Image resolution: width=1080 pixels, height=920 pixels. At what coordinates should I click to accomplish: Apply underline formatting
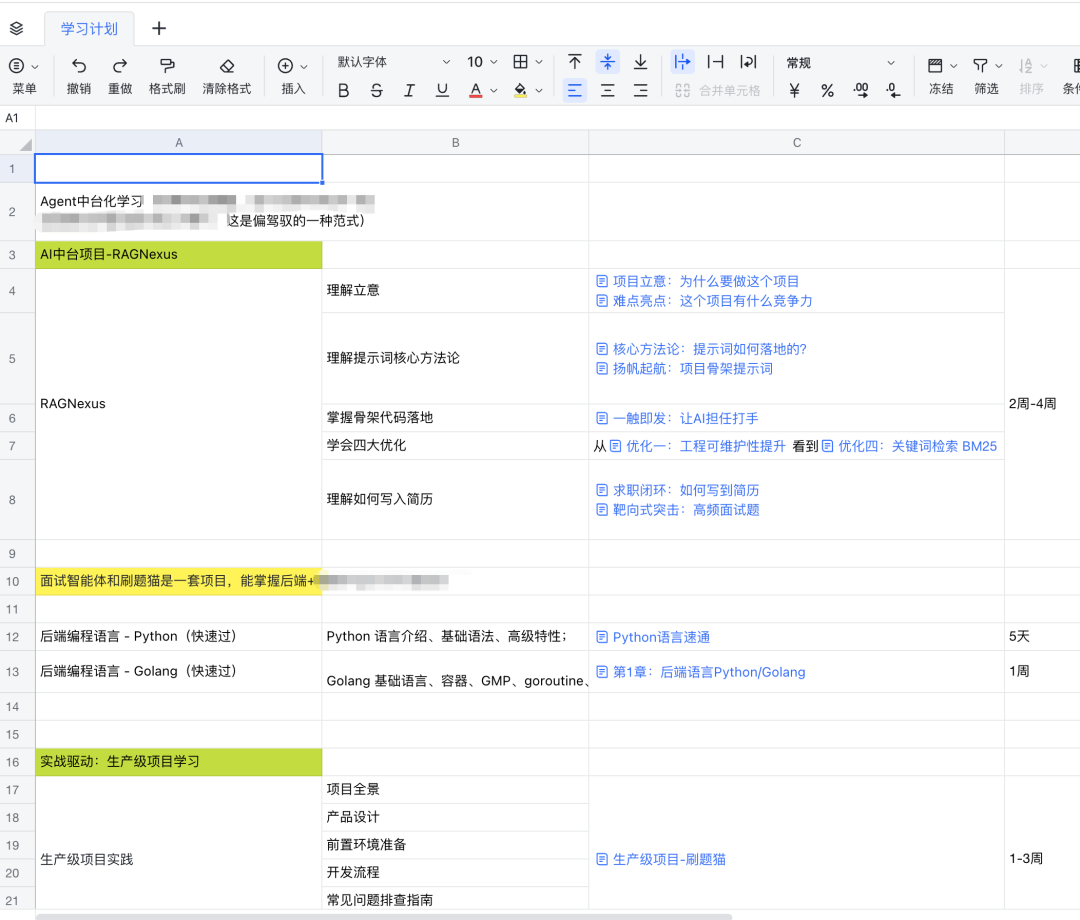[442, 90]
